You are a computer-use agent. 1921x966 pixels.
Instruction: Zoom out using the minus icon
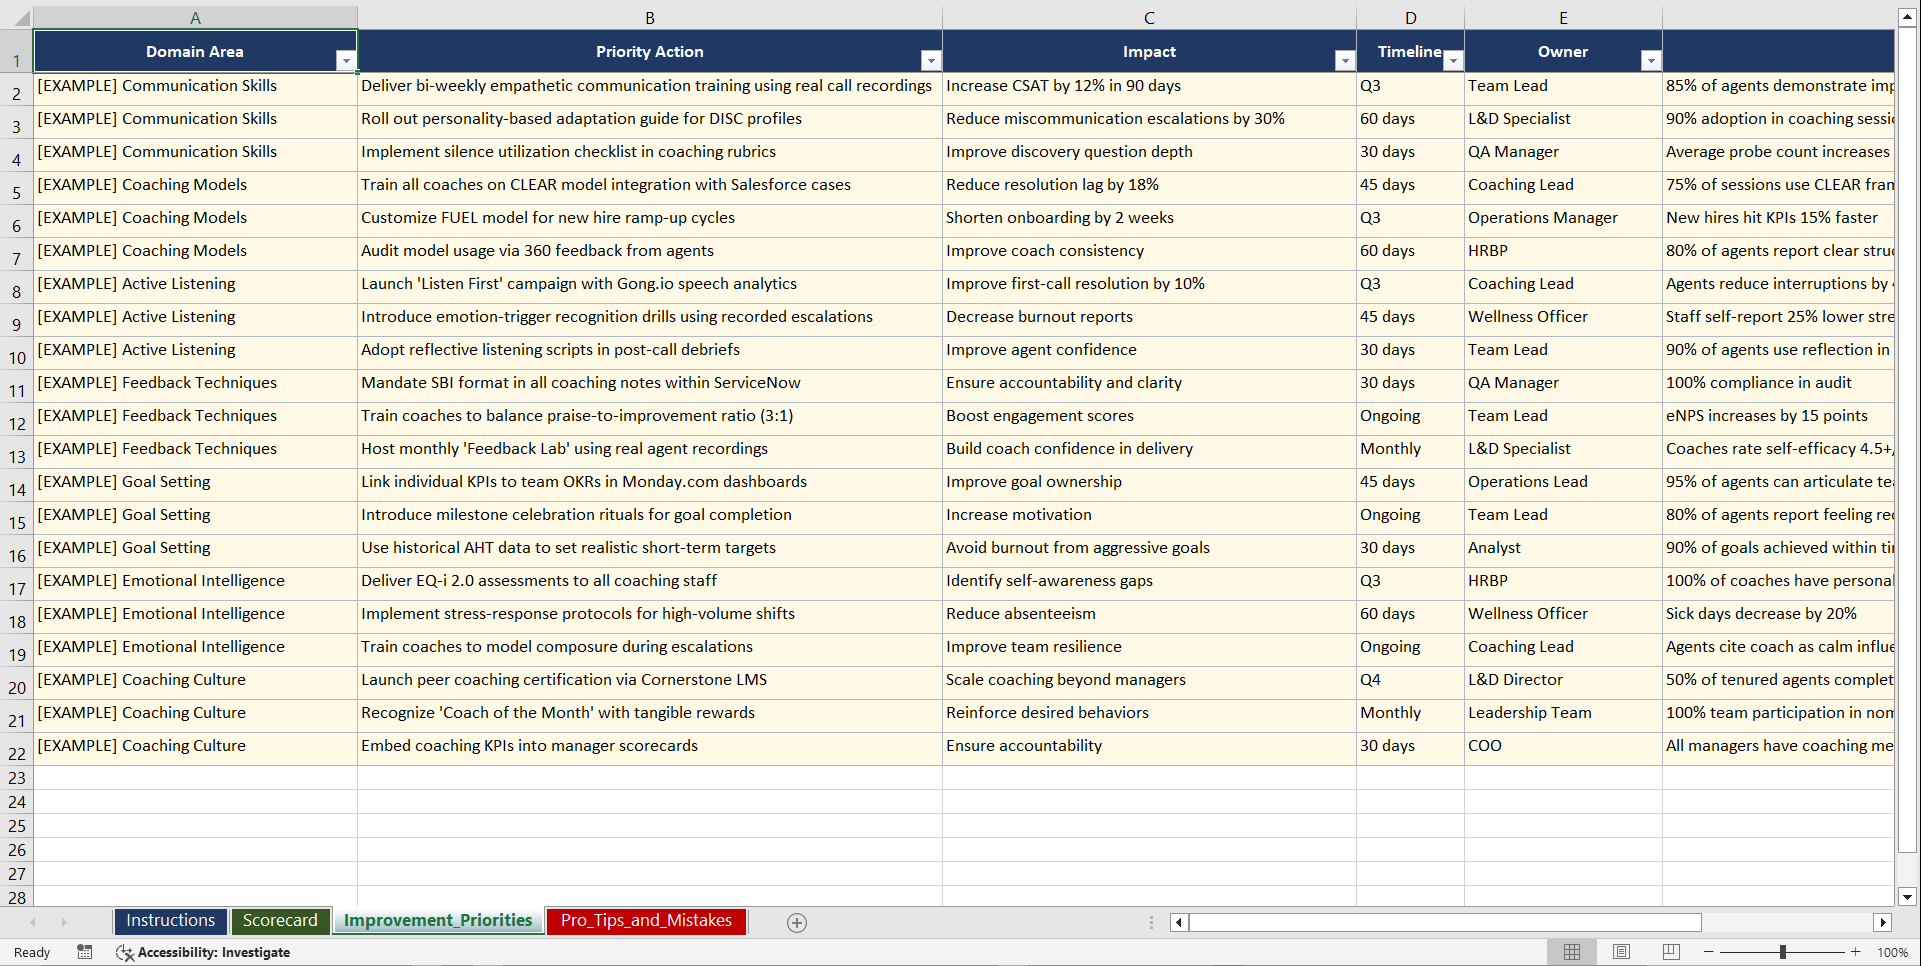coord(1708,952)
